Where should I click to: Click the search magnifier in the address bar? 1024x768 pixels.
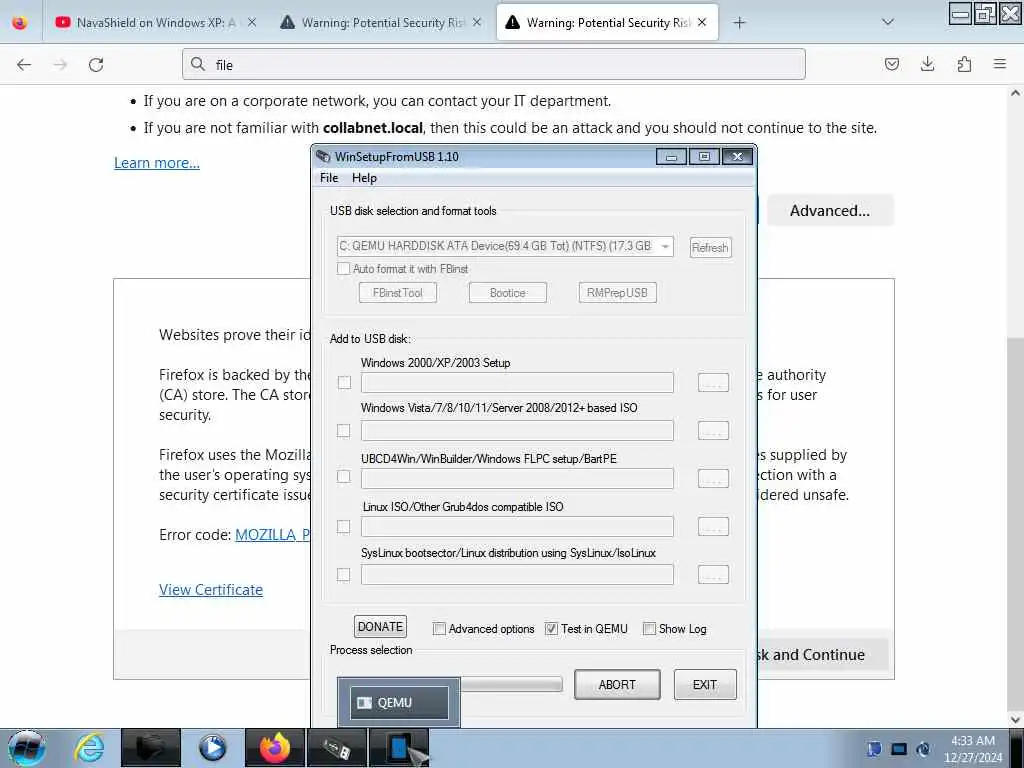click(x=198, y=64)
